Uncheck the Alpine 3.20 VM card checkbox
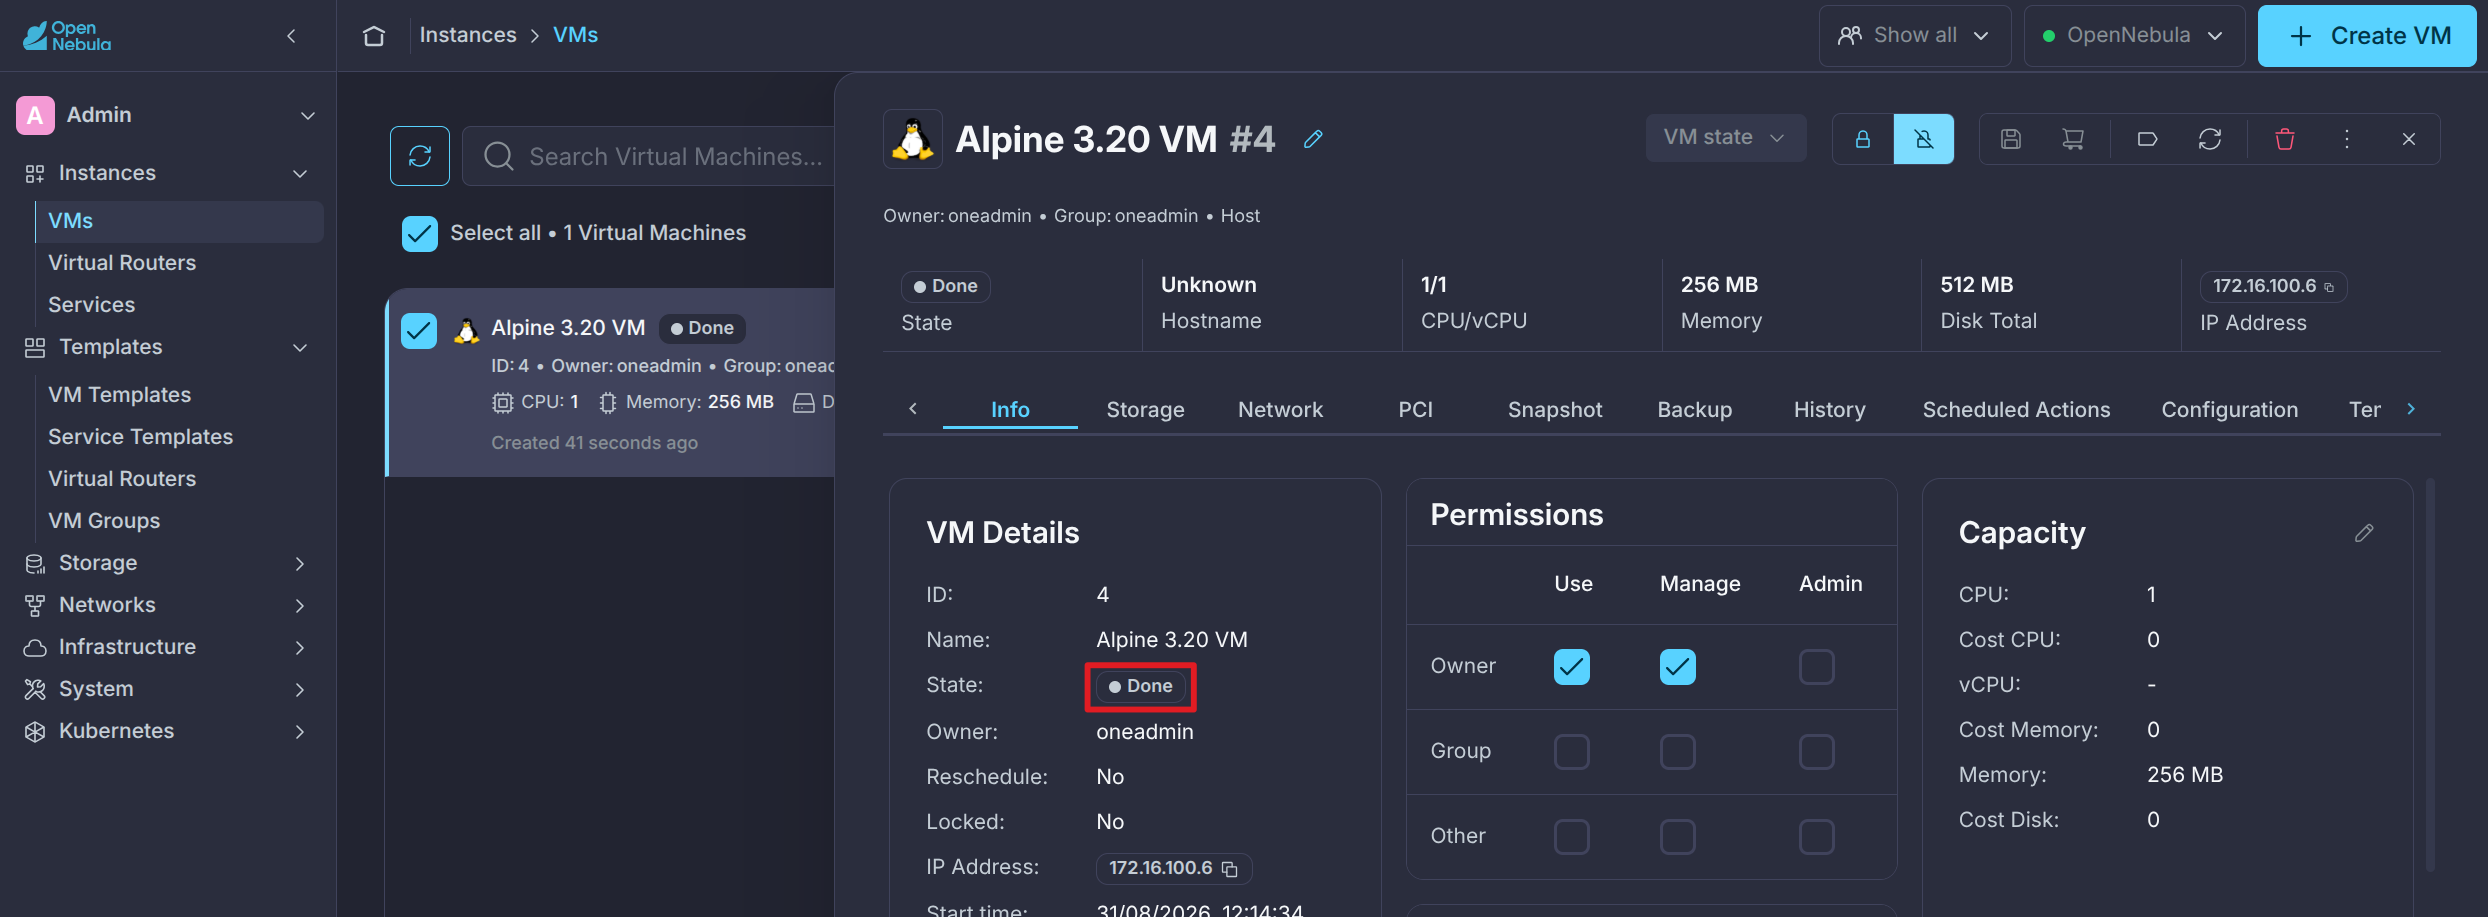The height and width of the screenshot is (917, 2488). coord(419,331)
